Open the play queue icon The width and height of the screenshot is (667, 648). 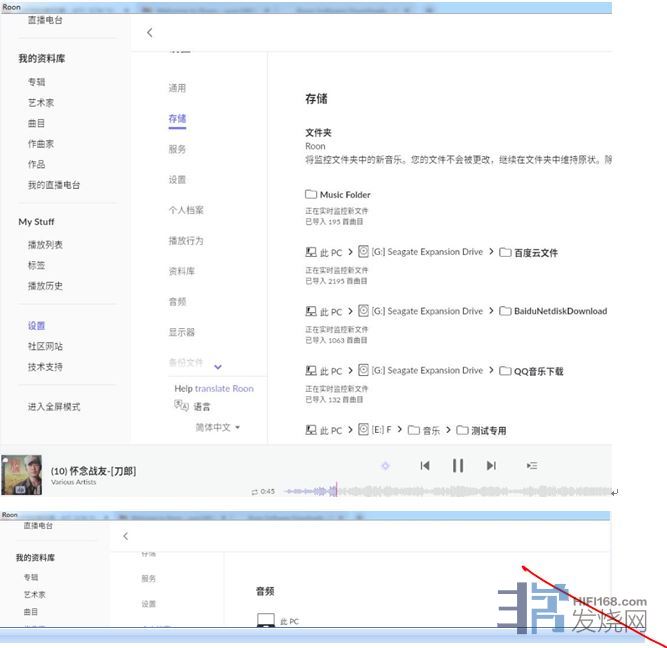click(532, 465)
